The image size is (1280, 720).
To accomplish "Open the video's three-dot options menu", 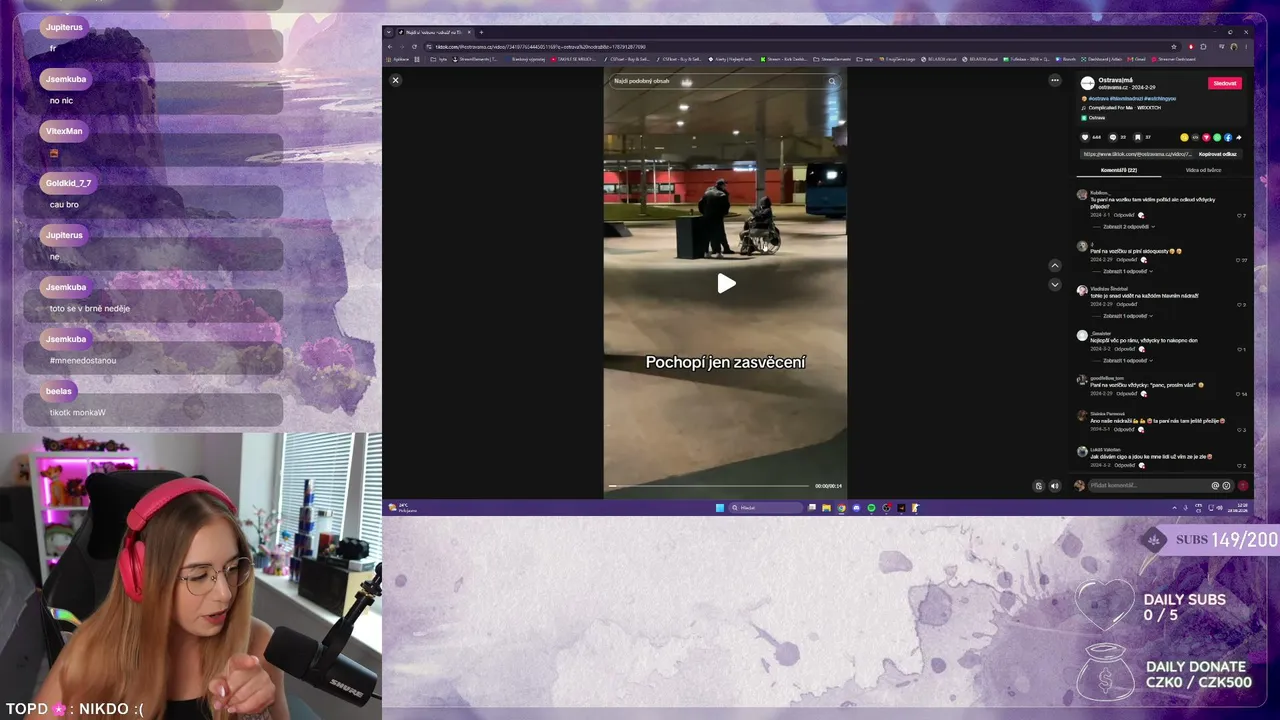I will tap(1054, 80).
